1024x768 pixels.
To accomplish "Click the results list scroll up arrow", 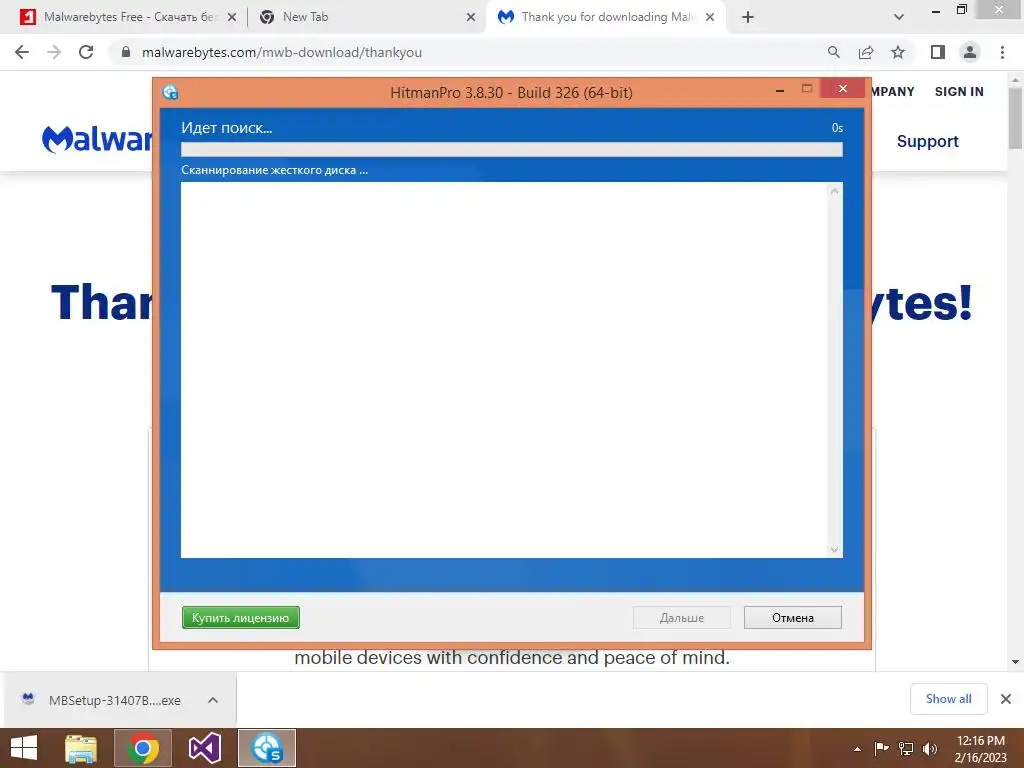I will pos(834,191).
